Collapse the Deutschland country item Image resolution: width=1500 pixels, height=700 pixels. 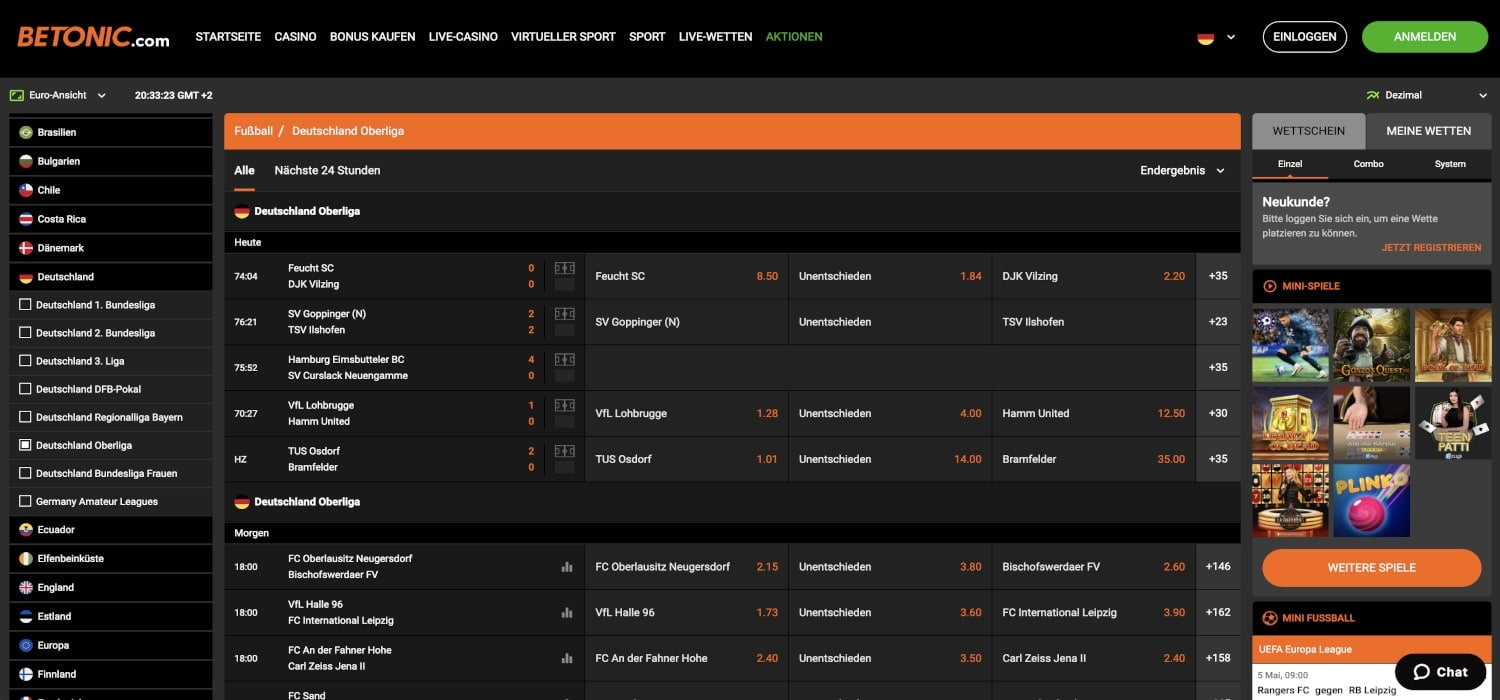pyautogui.click(x=111, y=277)
